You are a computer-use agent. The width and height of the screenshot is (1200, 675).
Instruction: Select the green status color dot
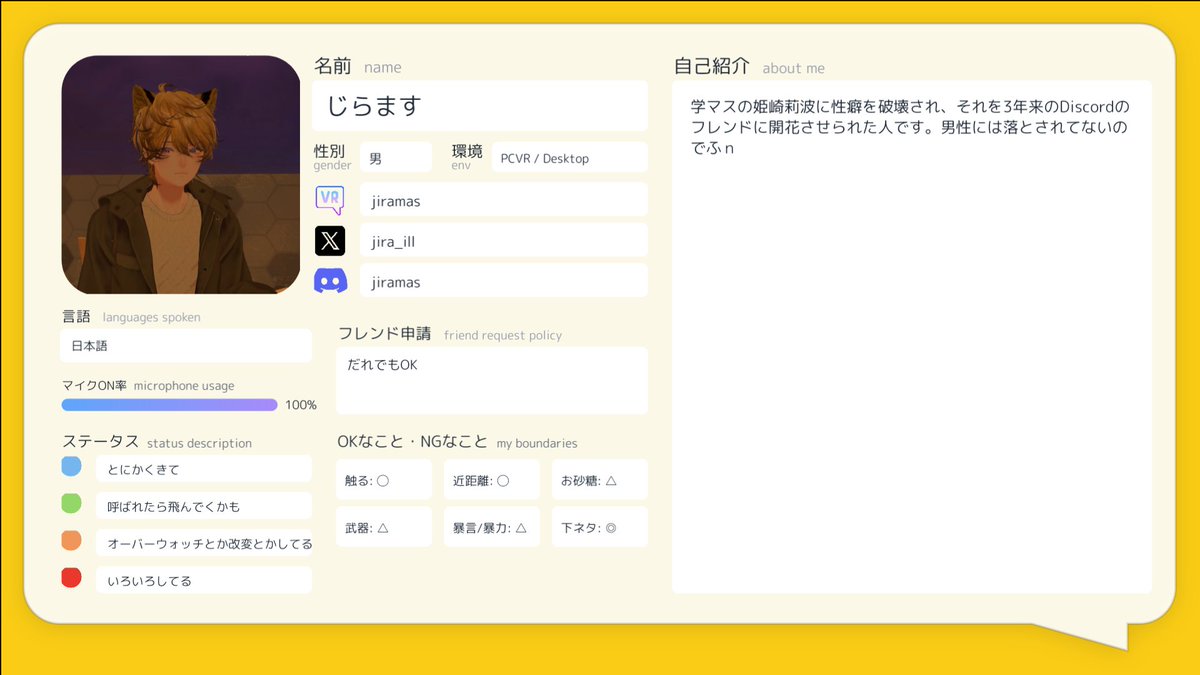(x=71, y=503)
